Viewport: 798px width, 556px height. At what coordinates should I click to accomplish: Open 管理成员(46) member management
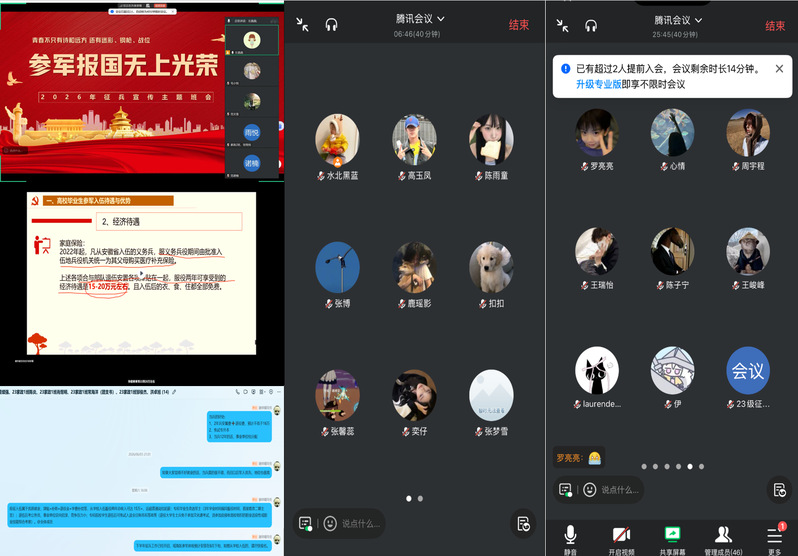coord(723,540)
